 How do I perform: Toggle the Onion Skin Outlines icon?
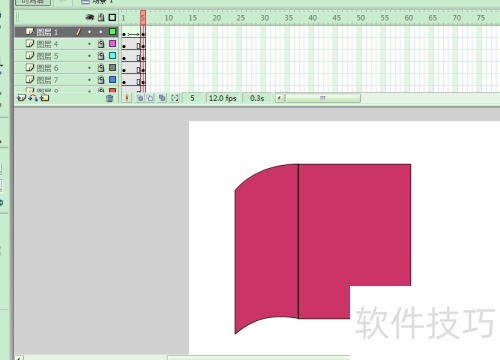click(150, 98)
